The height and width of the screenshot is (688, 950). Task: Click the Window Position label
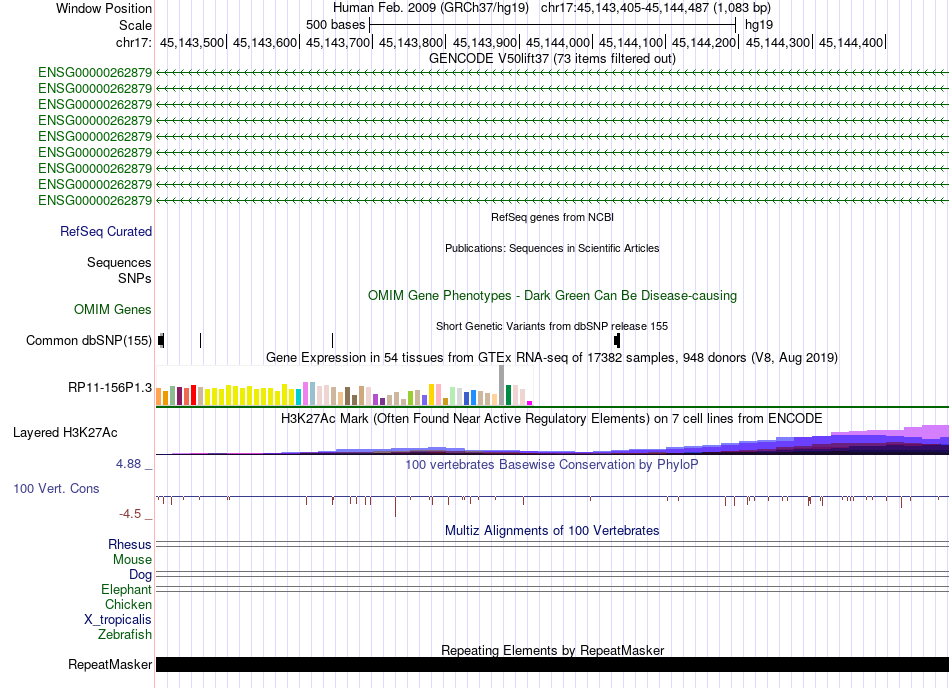(104, 8)
